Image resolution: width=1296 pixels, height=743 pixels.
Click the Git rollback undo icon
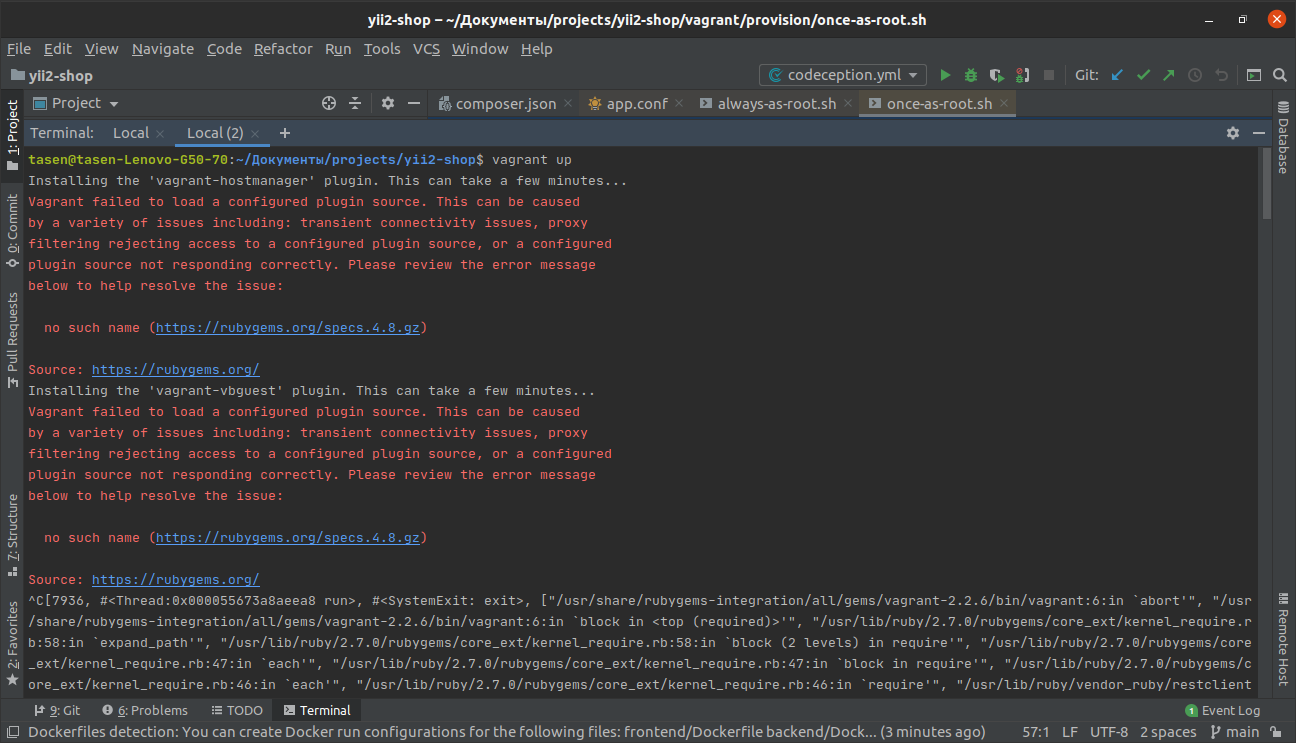[1221, 75]
